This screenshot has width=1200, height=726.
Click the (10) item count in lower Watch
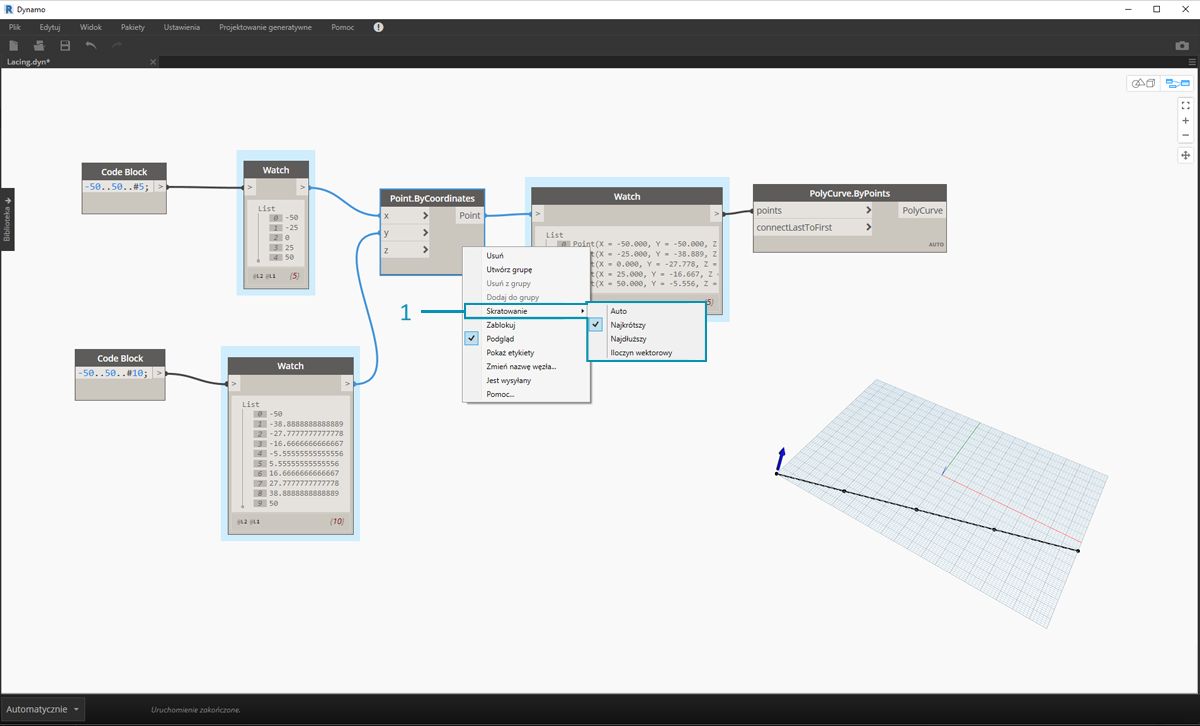tap(335, 522)
